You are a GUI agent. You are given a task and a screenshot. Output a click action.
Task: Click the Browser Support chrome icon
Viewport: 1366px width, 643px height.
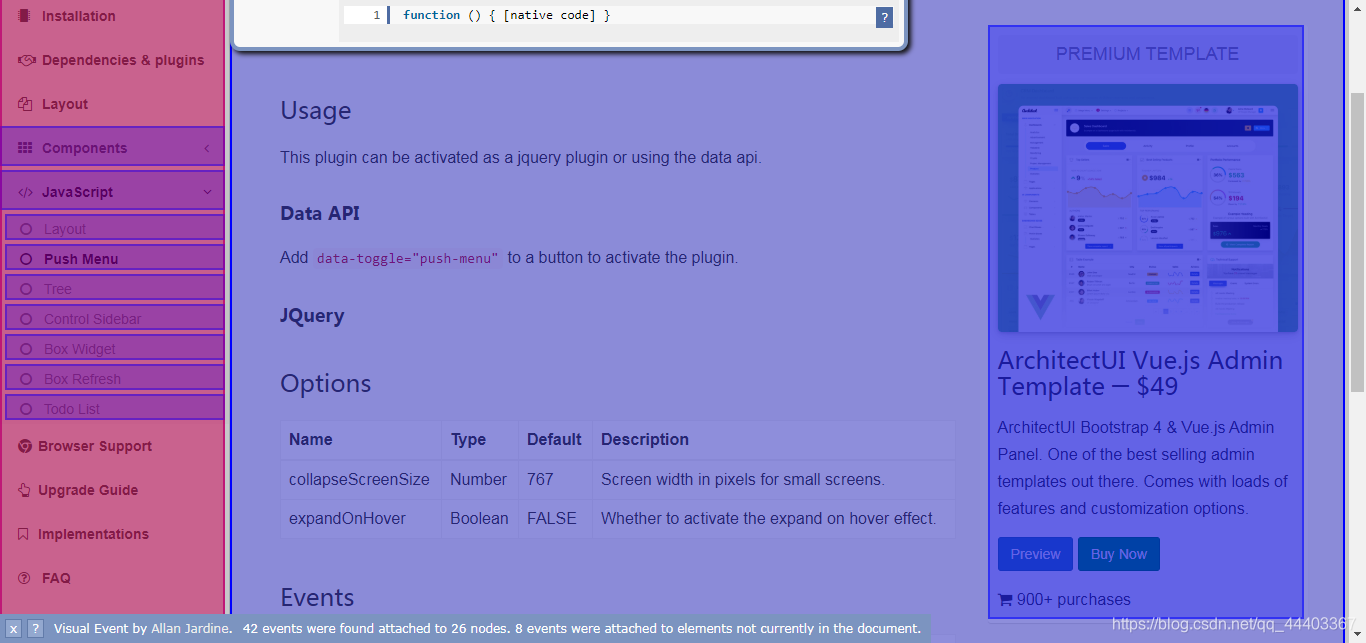pos(25,446)
